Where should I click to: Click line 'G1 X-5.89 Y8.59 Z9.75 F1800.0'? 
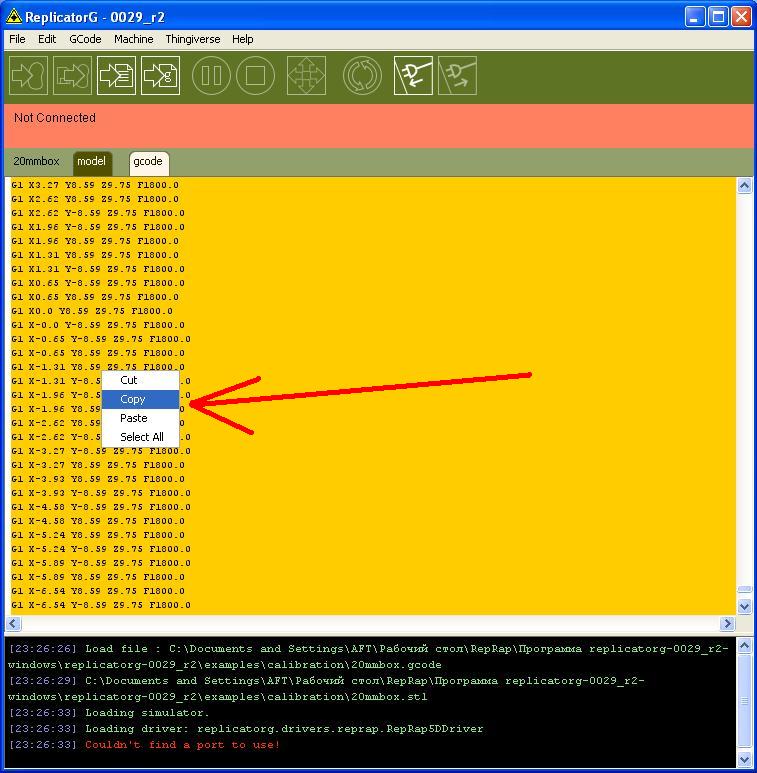point(98,577)
